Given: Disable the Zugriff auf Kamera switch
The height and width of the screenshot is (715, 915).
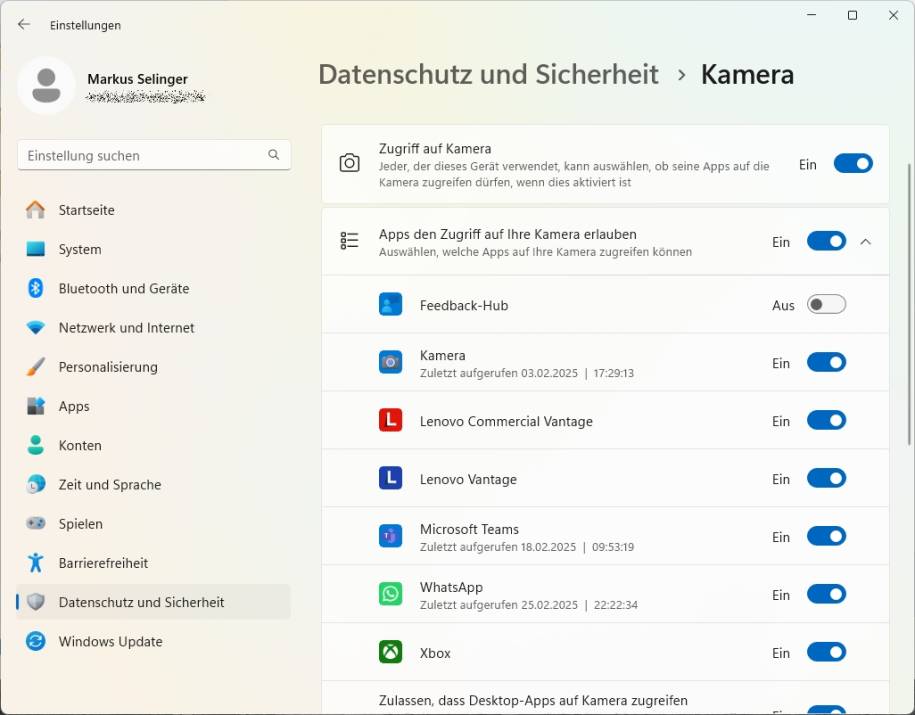Looking at the screenshot, I should pos(852,162).
